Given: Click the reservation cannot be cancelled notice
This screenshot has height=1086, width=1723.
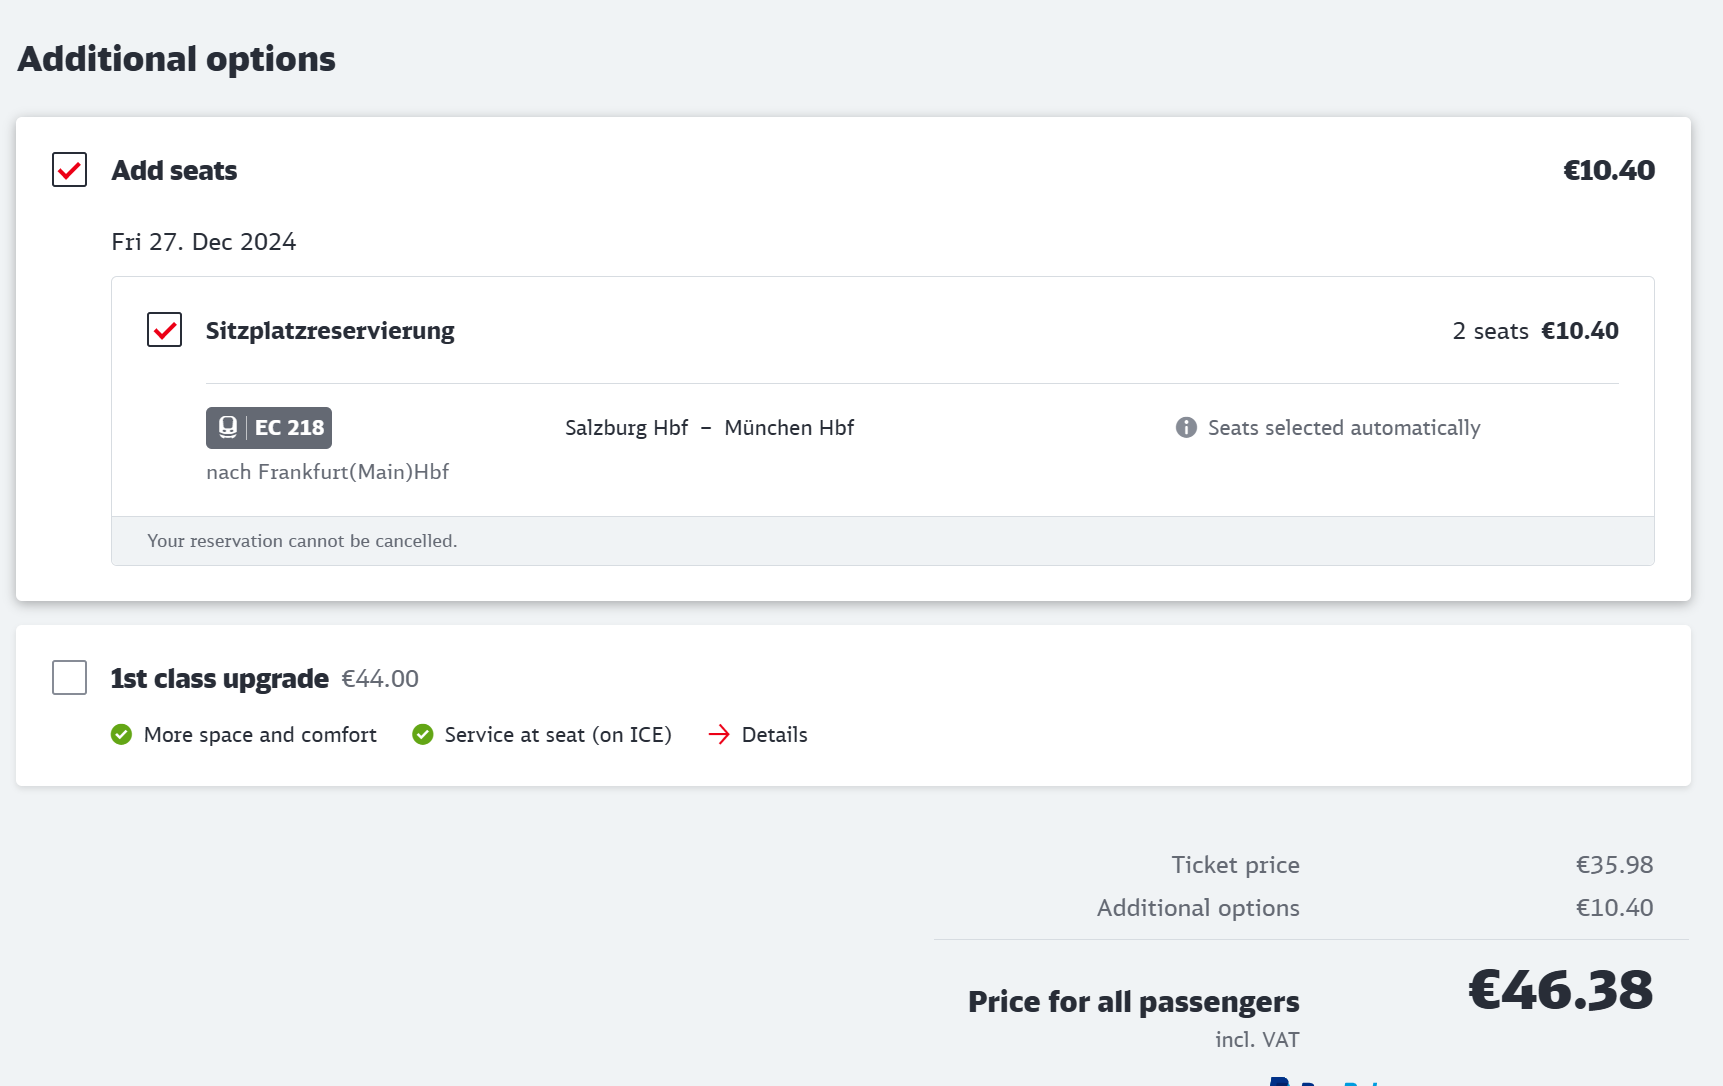Looking at the screenshot, I should 302,541.
